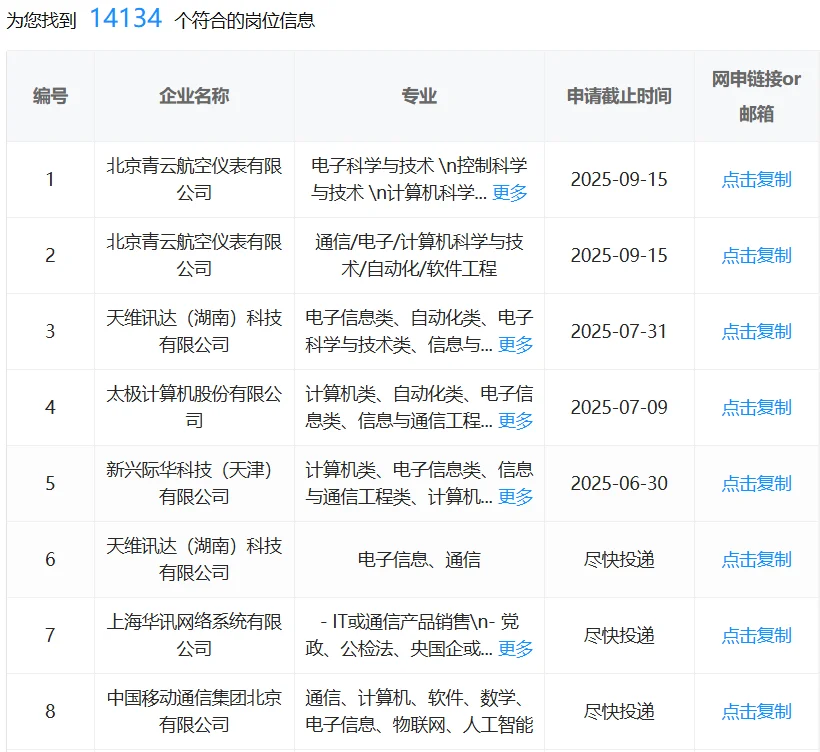Click 更多 in row 5 major cell
Screen dimensions: 820x752
pos(516,496)
